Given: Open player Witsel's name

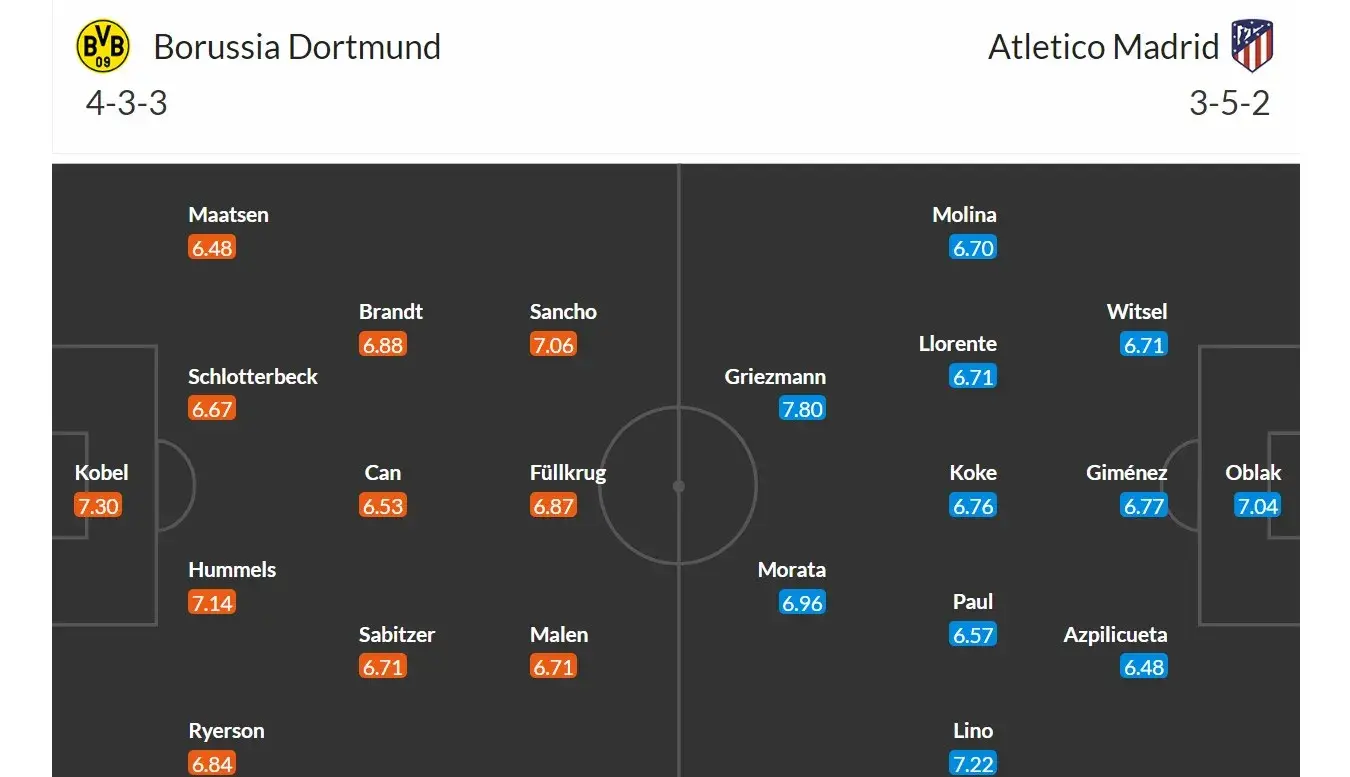Looking at the screenshot, I should [x=1137, y=312].
